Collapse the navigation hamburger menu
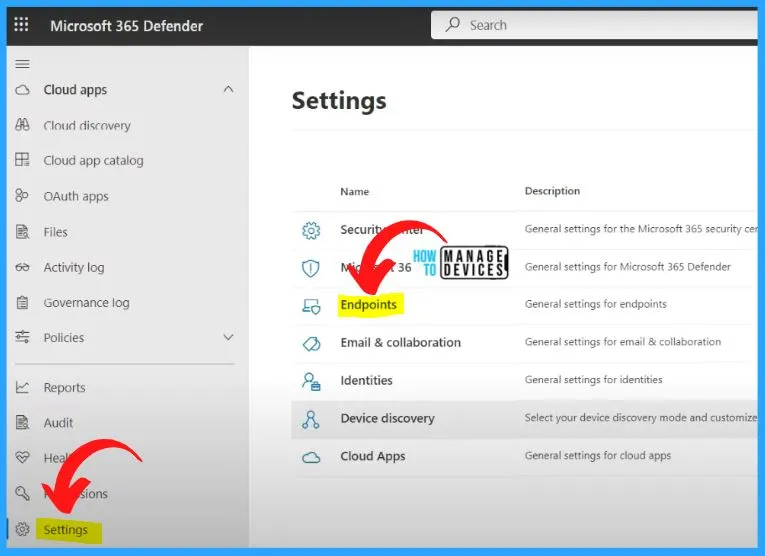The width and height of the screenshot is (765, 556). tap(22, 64)
